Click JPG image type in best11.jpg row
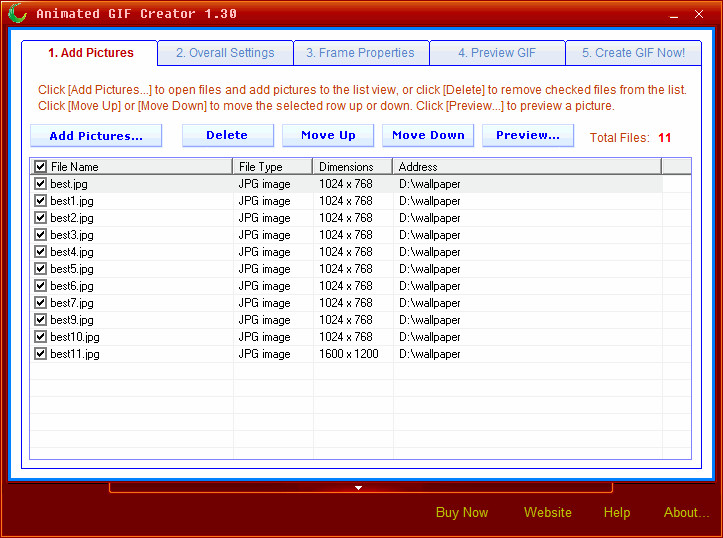This screenshot has width=723, height=538. pos(264,354)
